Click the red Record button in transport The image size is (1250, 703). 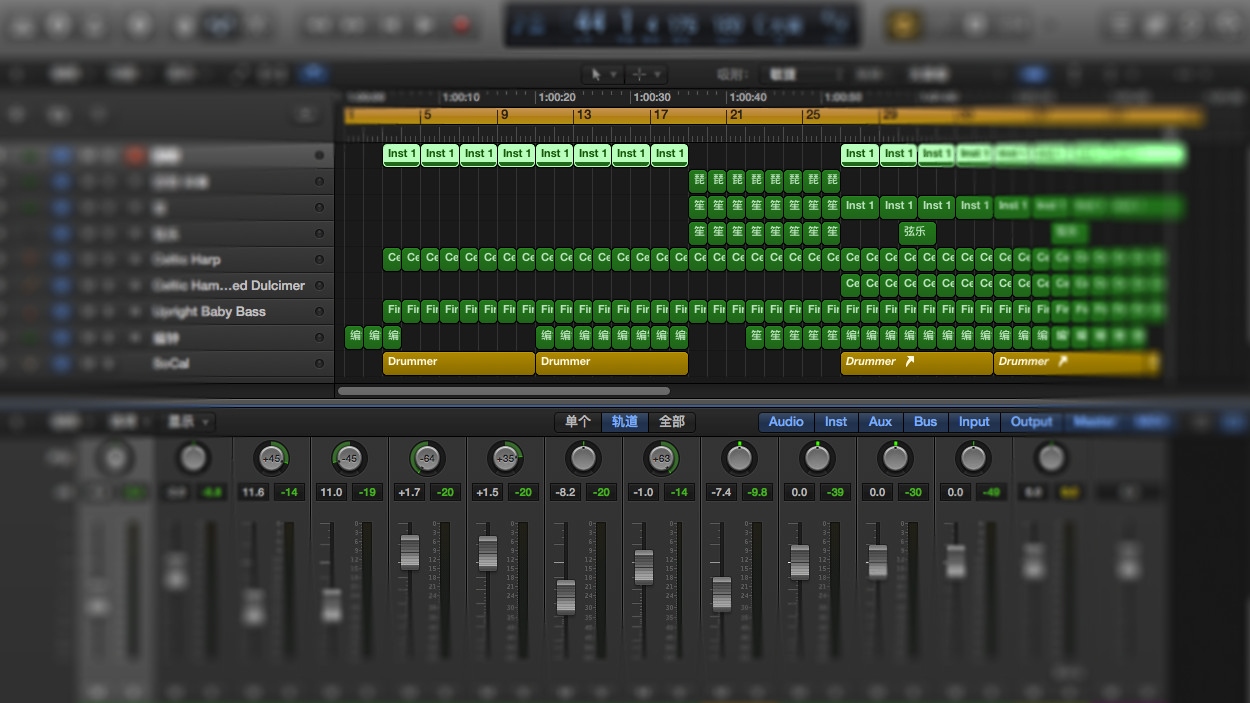462,24
